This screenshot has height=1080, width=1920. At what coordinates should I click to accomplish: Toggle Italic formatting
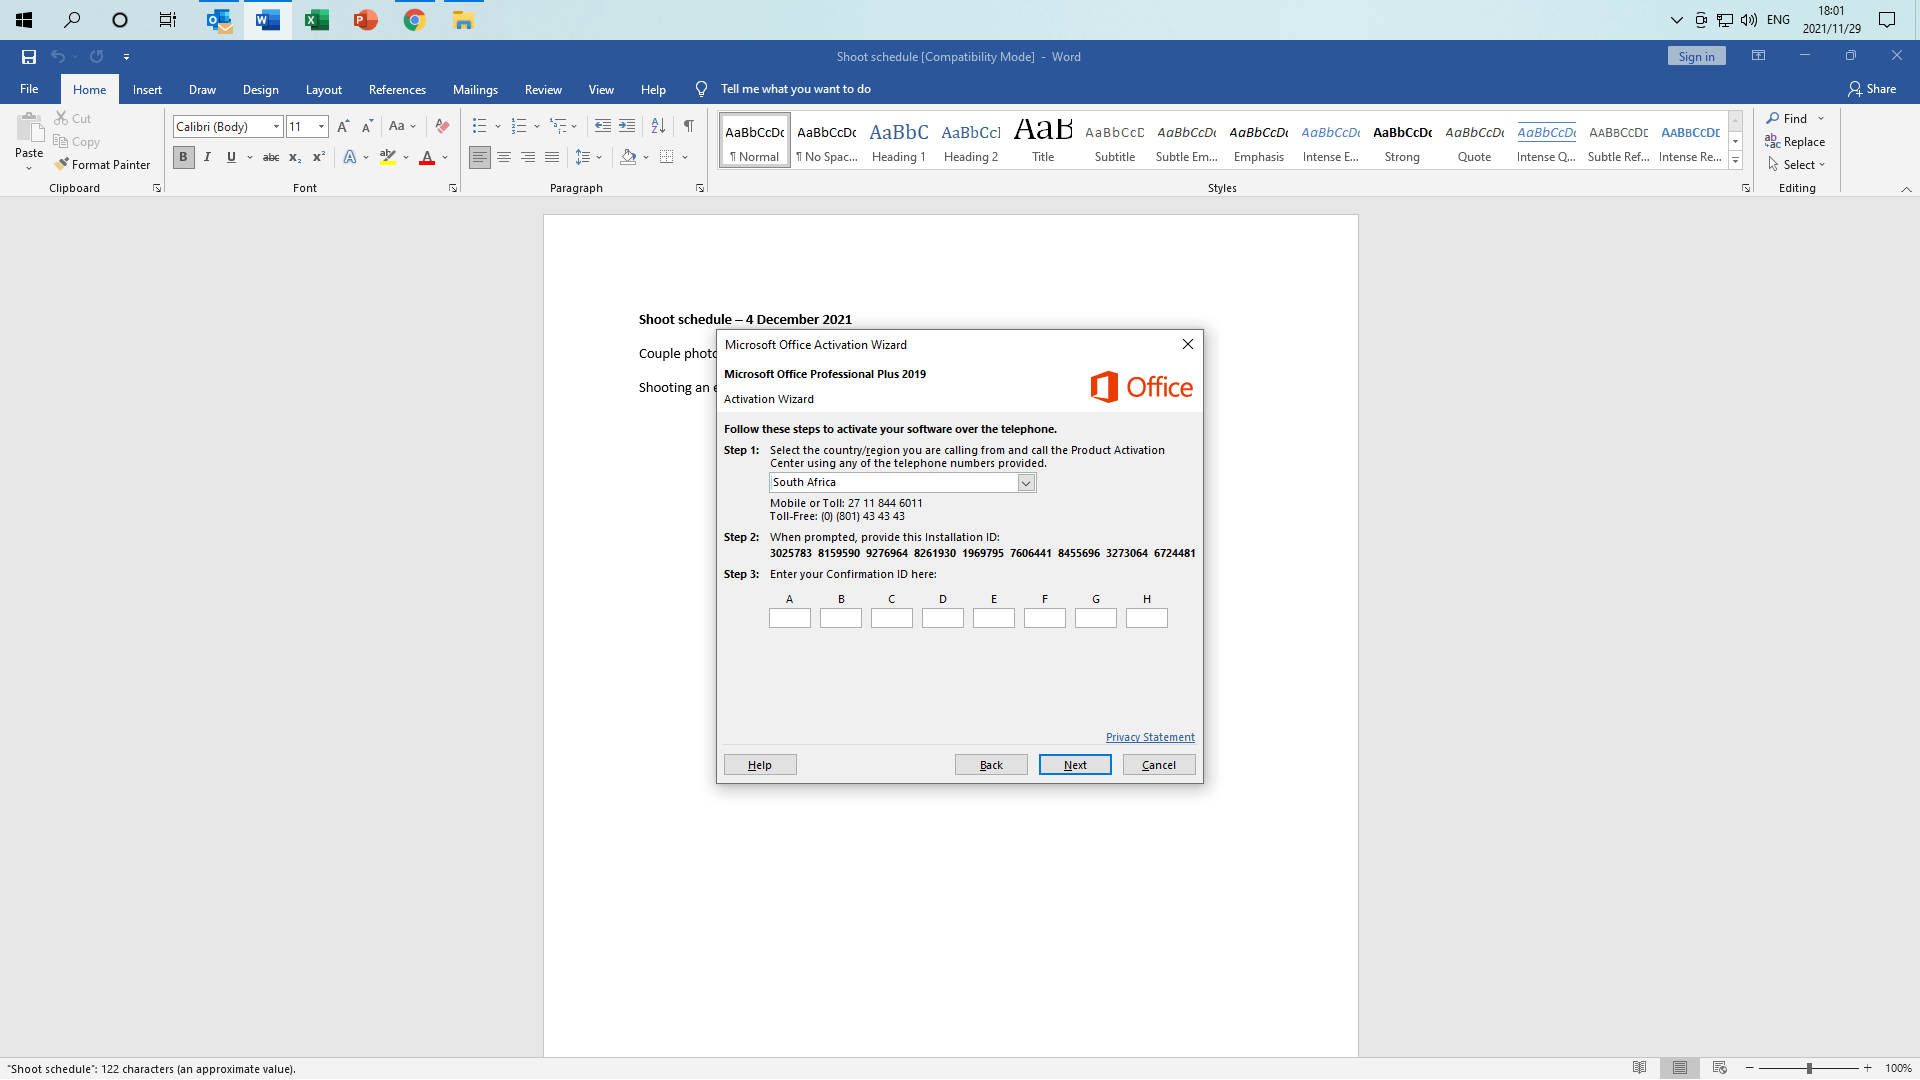207,157
